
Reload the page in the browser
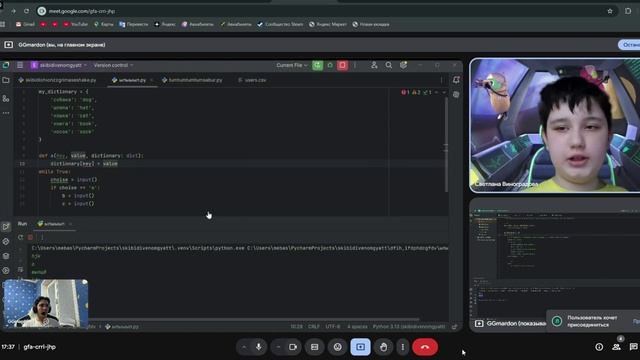(x=27, y=11)
